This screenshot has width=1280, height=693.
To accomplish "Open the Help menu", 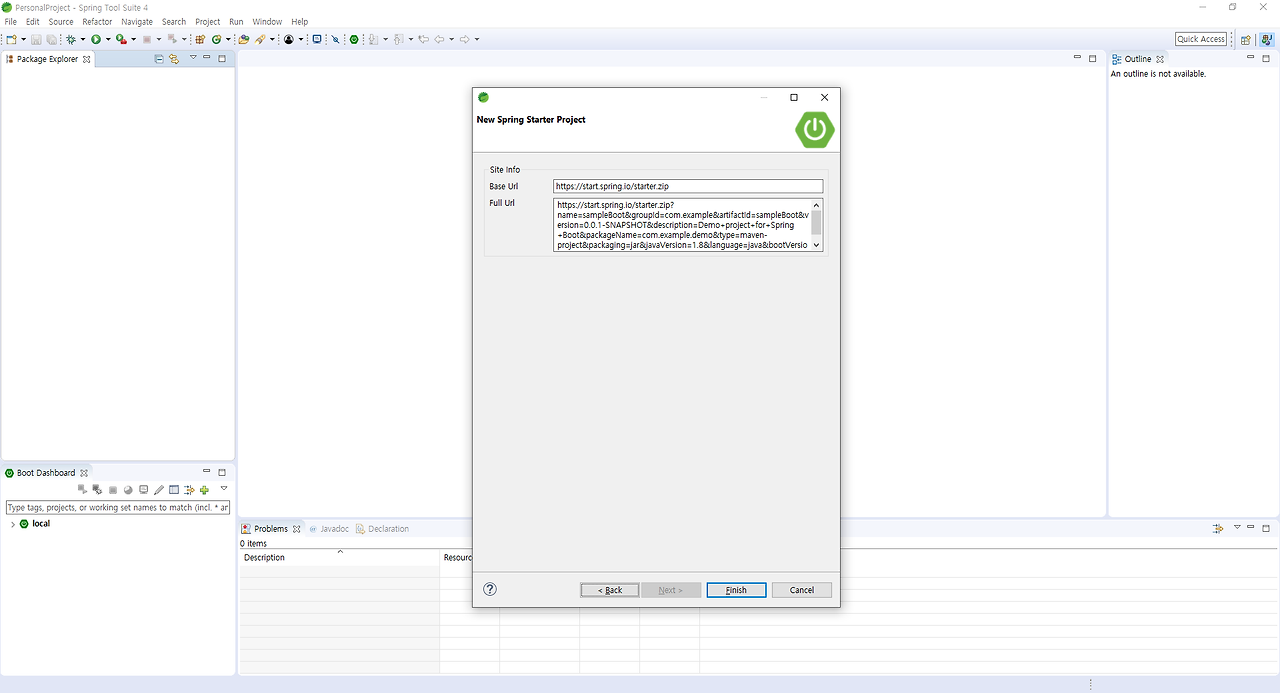I will [300, 21].
